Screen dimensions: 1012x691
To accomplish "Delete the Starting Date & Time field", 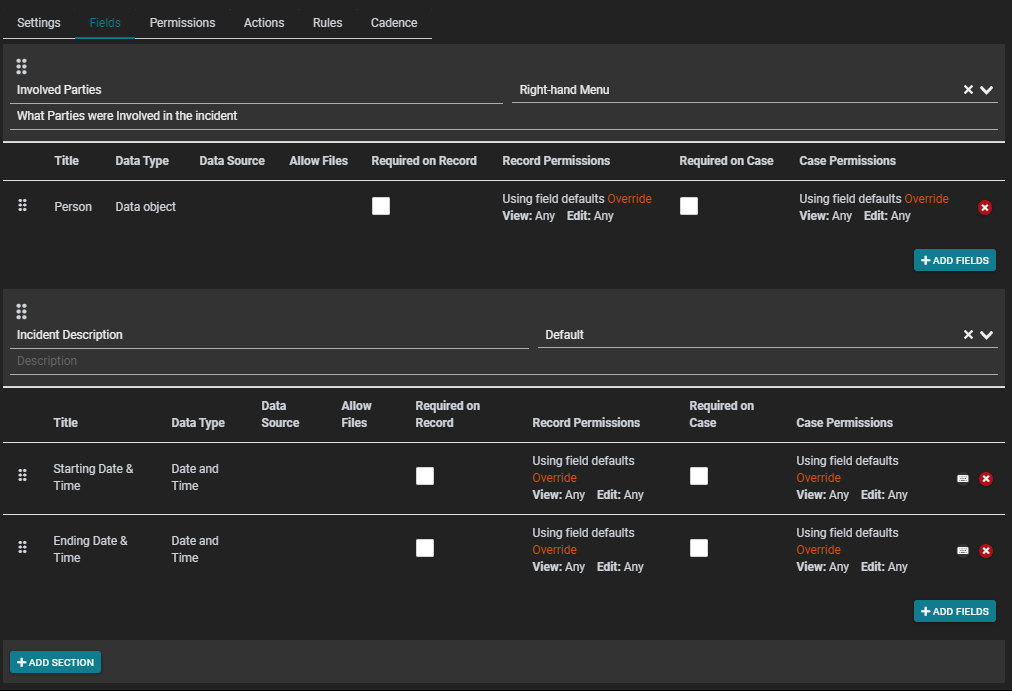I will [x=986, y=479].
